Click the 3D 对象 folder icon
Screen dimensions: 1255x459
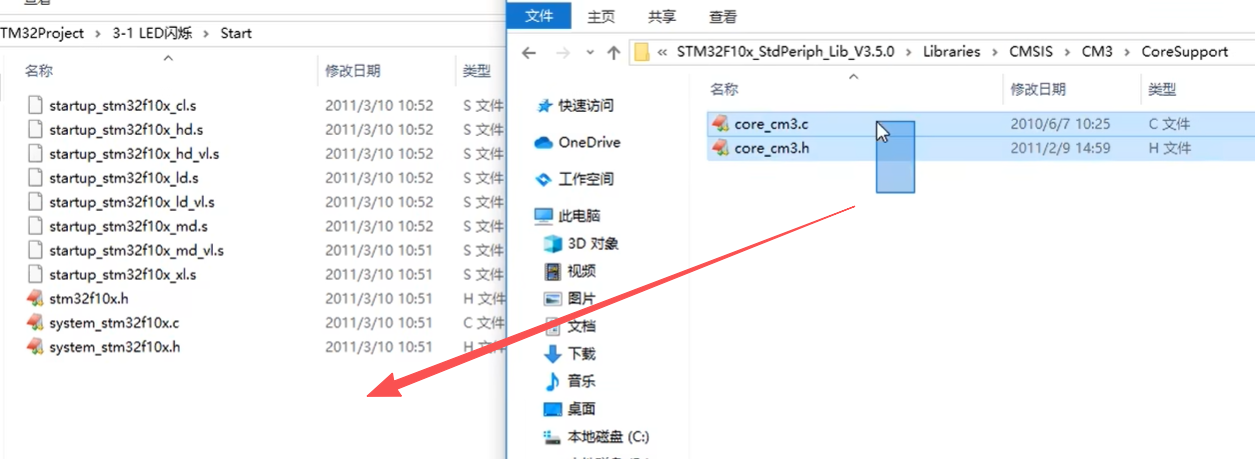tap(553, 243)
